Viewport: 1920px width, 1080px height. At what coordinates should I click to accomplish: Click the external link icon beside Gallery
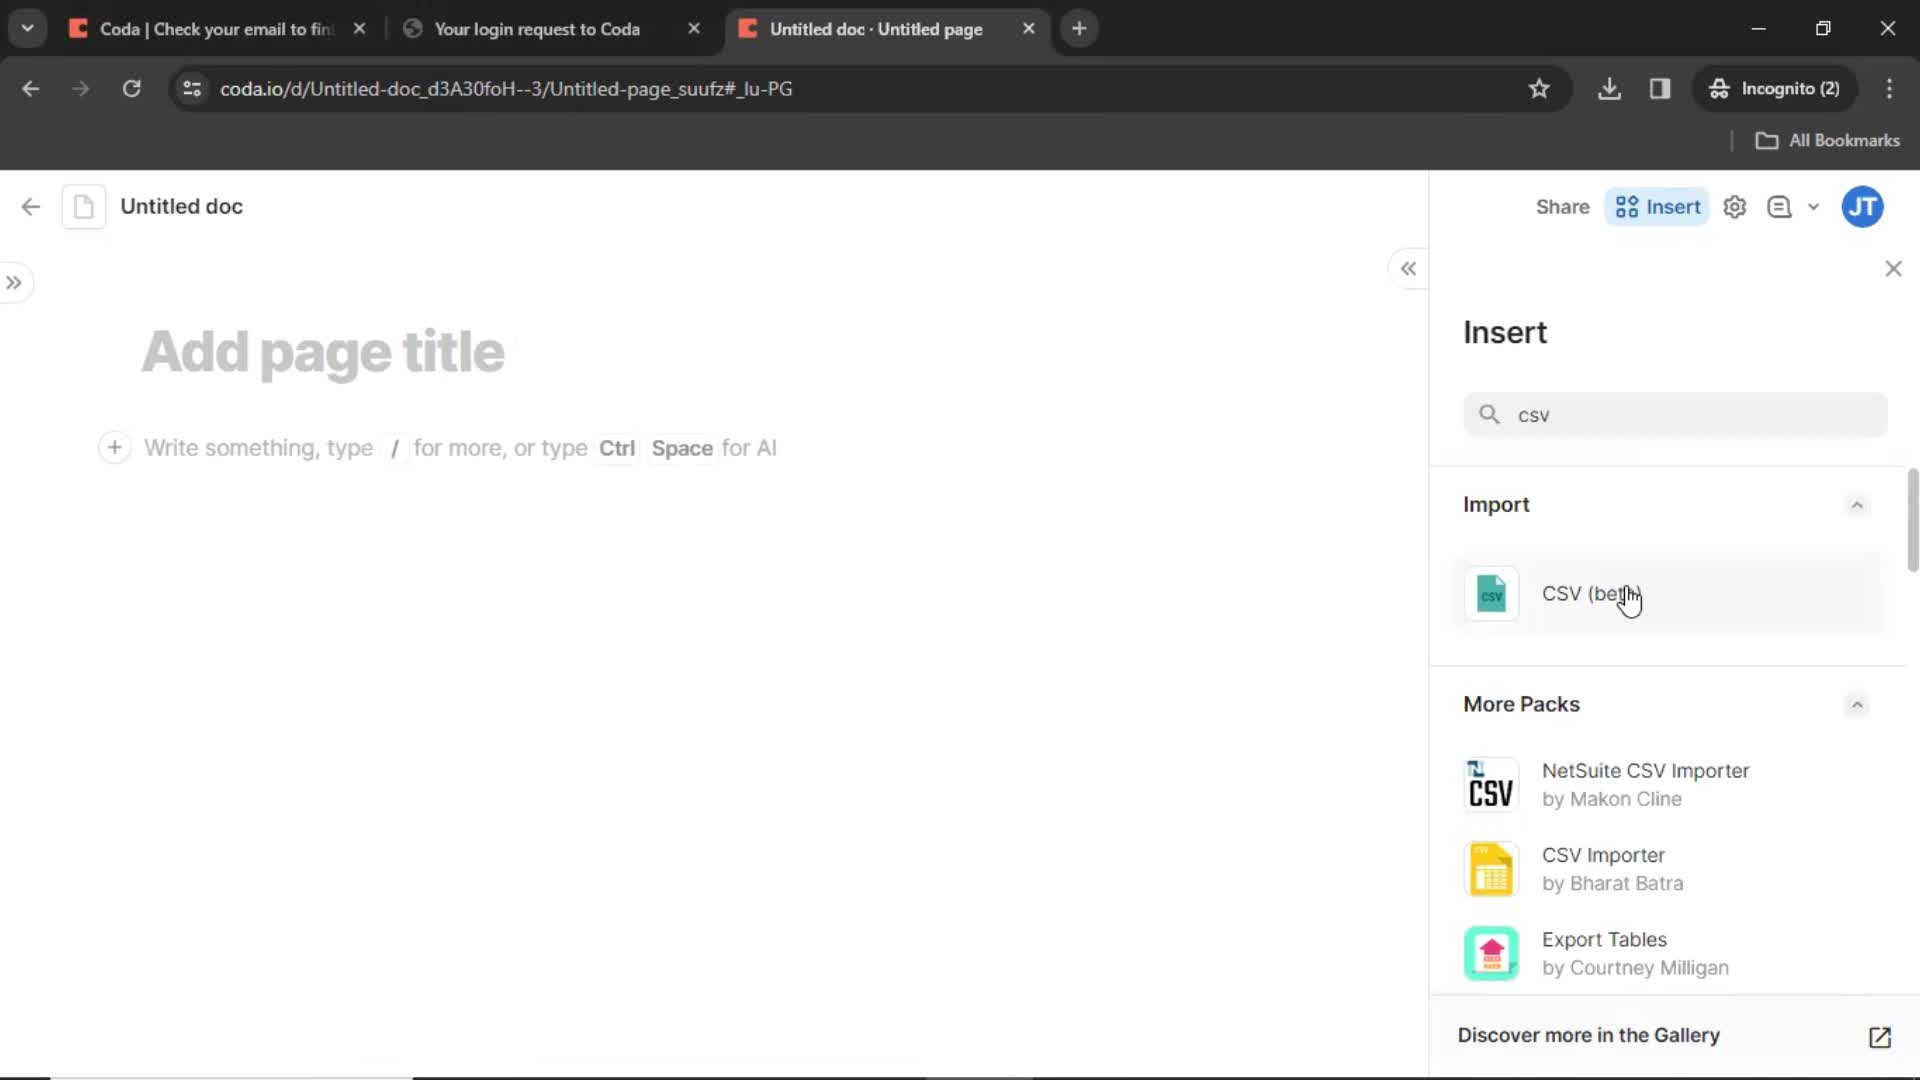(x=1879, y=1036)
